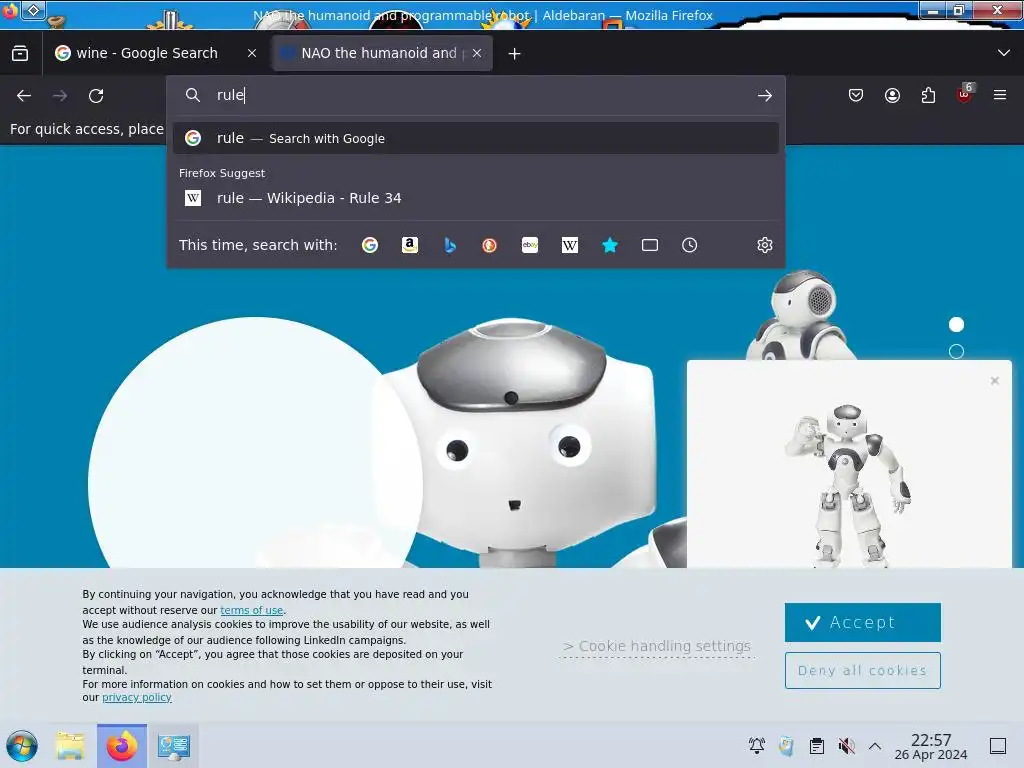Close wine - Google Search tab
Viewport: 1024px width, 768px height.
(x=252, y=54)
